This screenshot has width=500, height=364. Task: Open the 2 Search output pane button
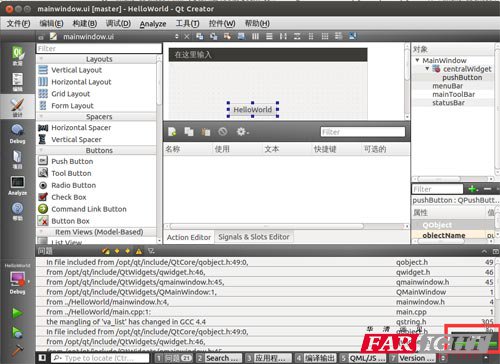[x=219, y=358]
